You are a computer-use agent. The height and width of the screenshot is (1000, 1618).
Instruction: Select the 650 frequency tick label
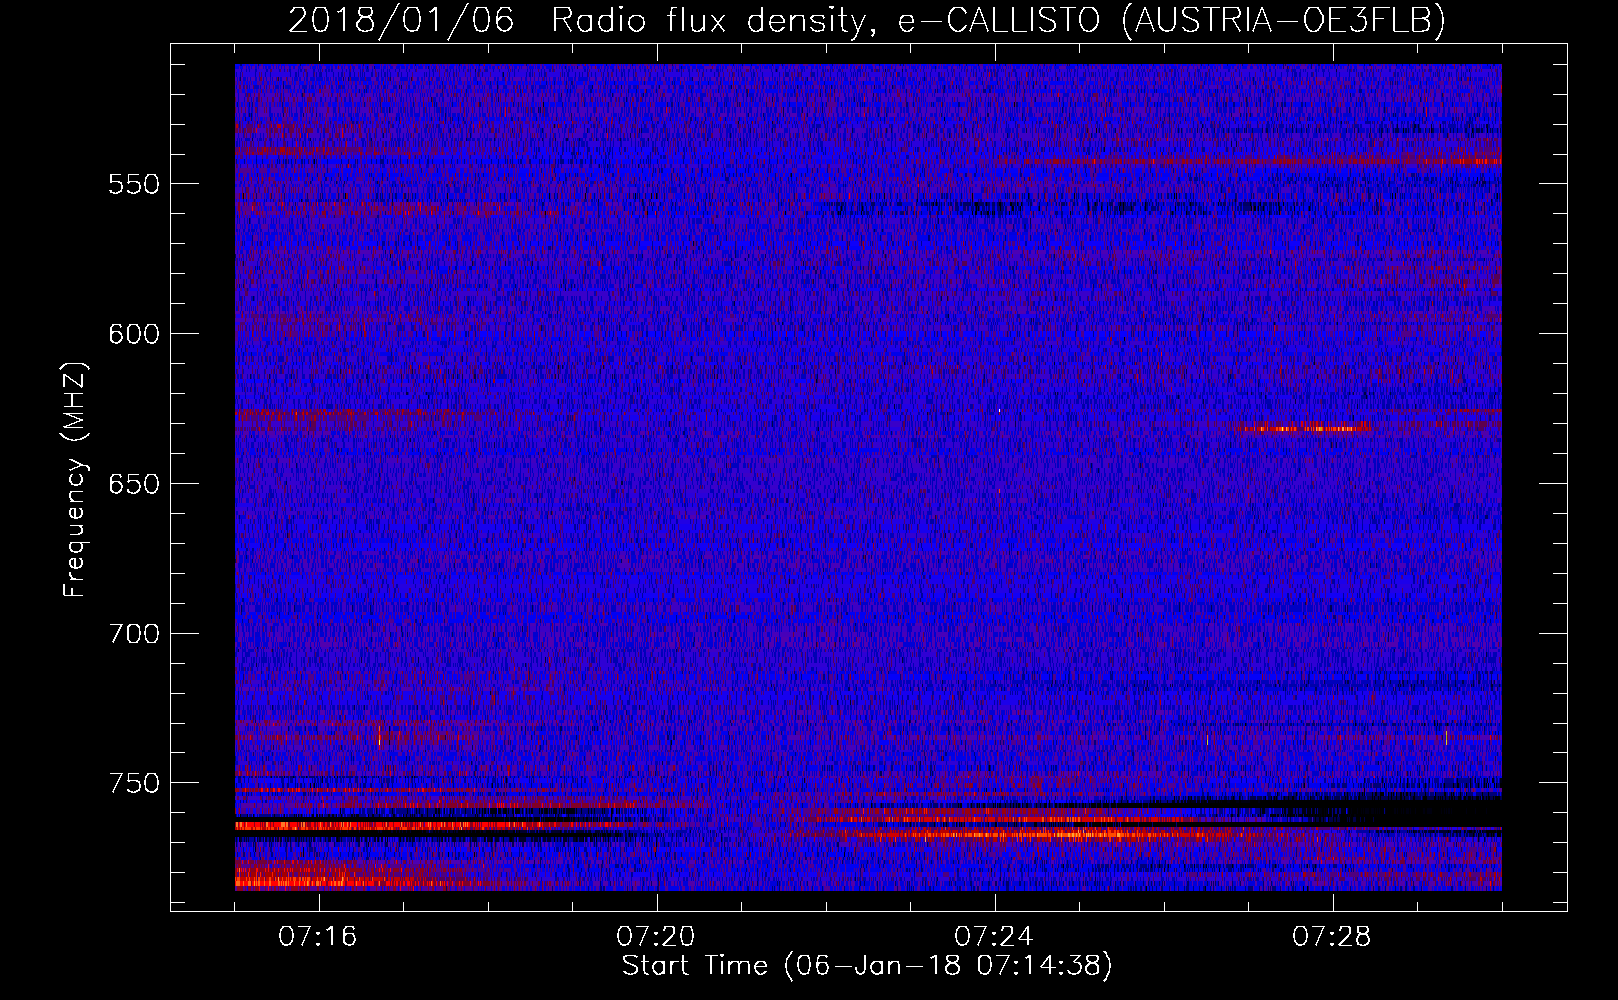tap(134, 484)
